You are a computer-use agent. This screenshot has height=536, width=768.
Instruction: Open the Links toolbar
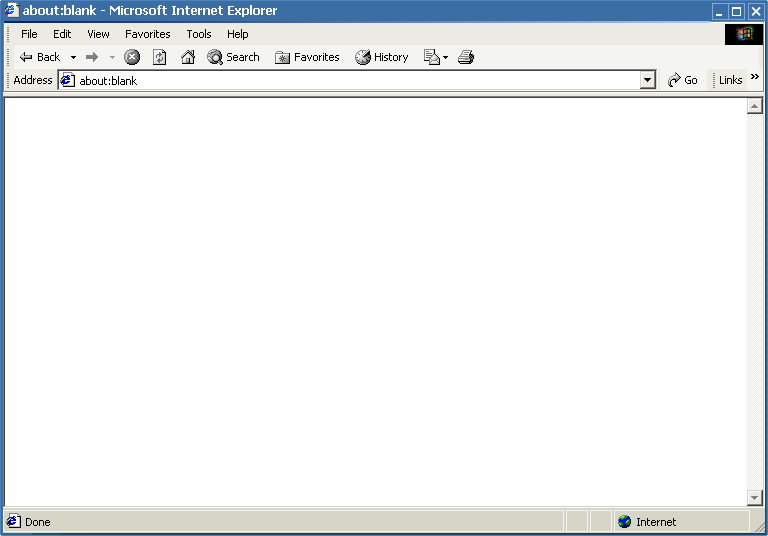coord(730,80)
